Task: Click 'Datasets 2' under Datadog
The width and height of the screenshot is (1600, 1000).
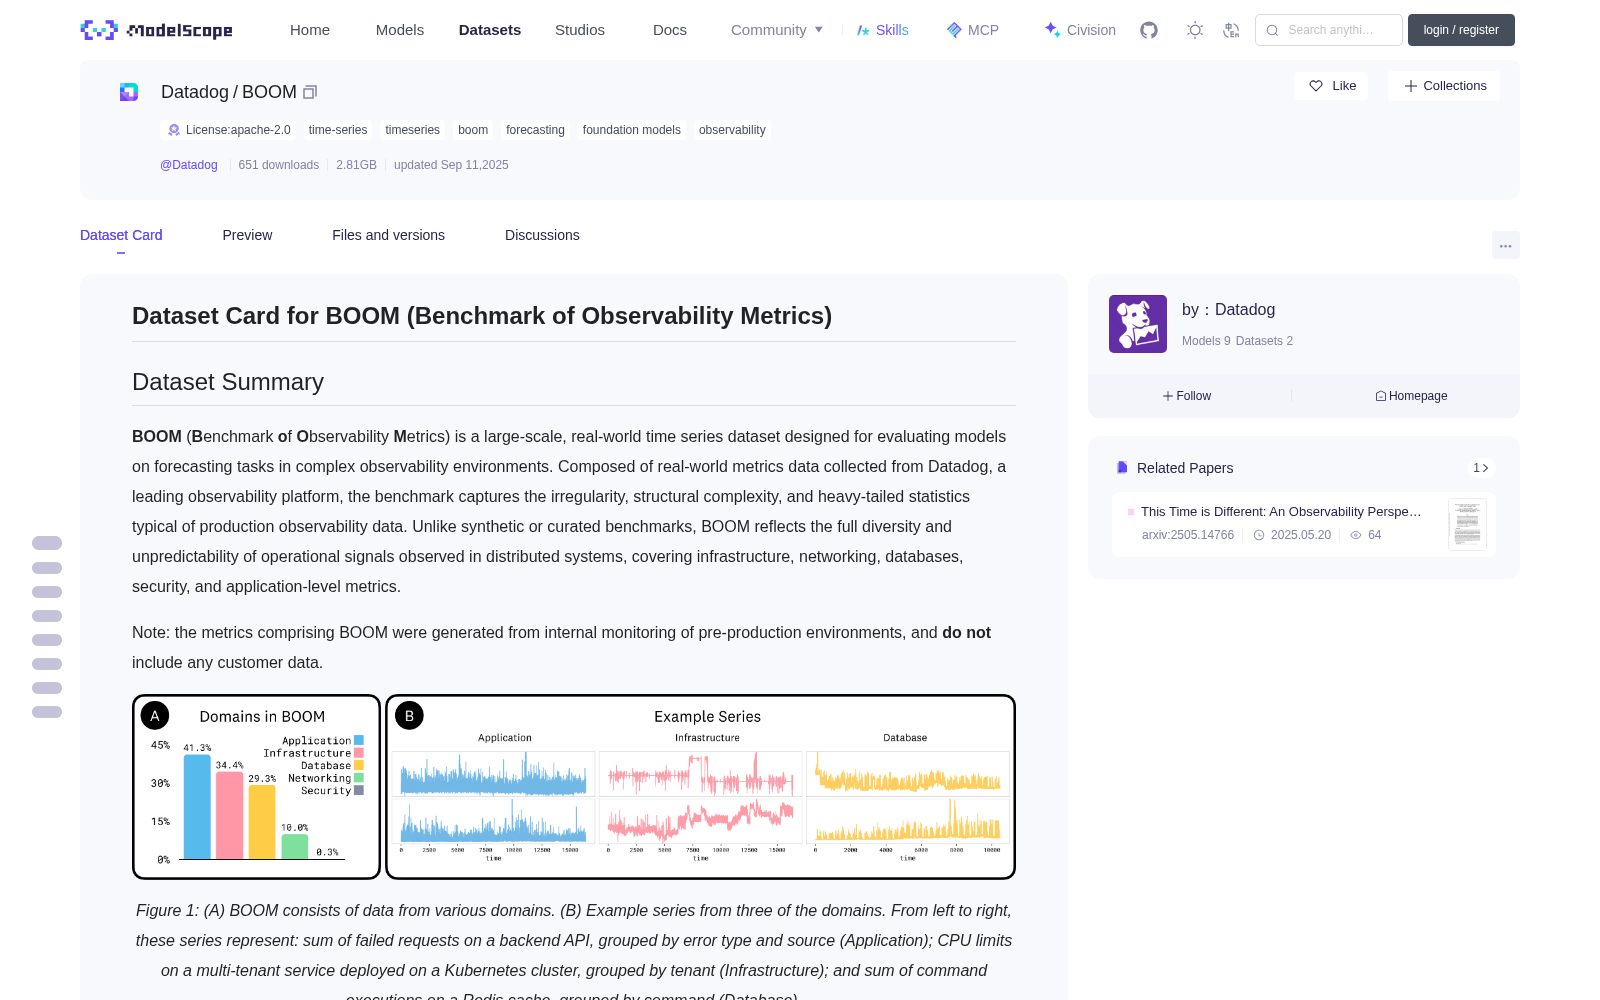Action: click(x=1264, y=341)
